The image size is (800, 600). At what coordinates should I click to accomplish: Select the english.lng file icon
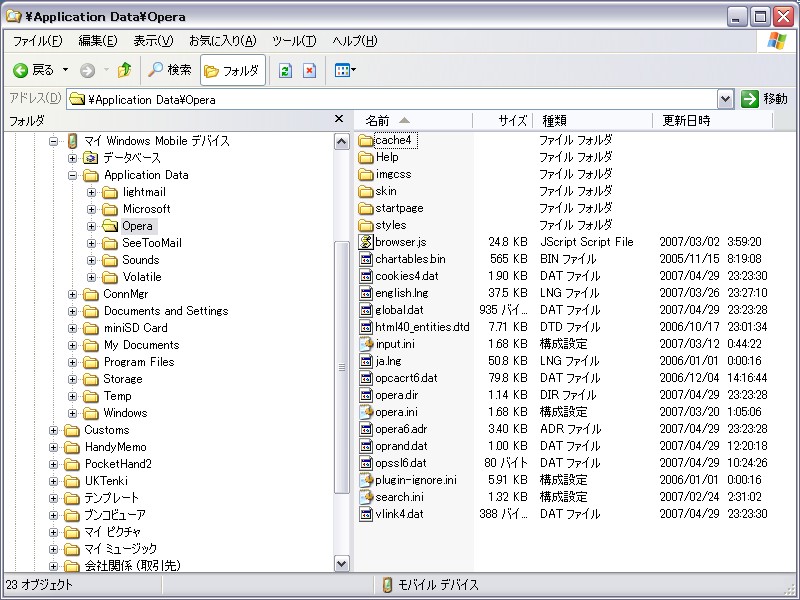[x=366, y=293]
